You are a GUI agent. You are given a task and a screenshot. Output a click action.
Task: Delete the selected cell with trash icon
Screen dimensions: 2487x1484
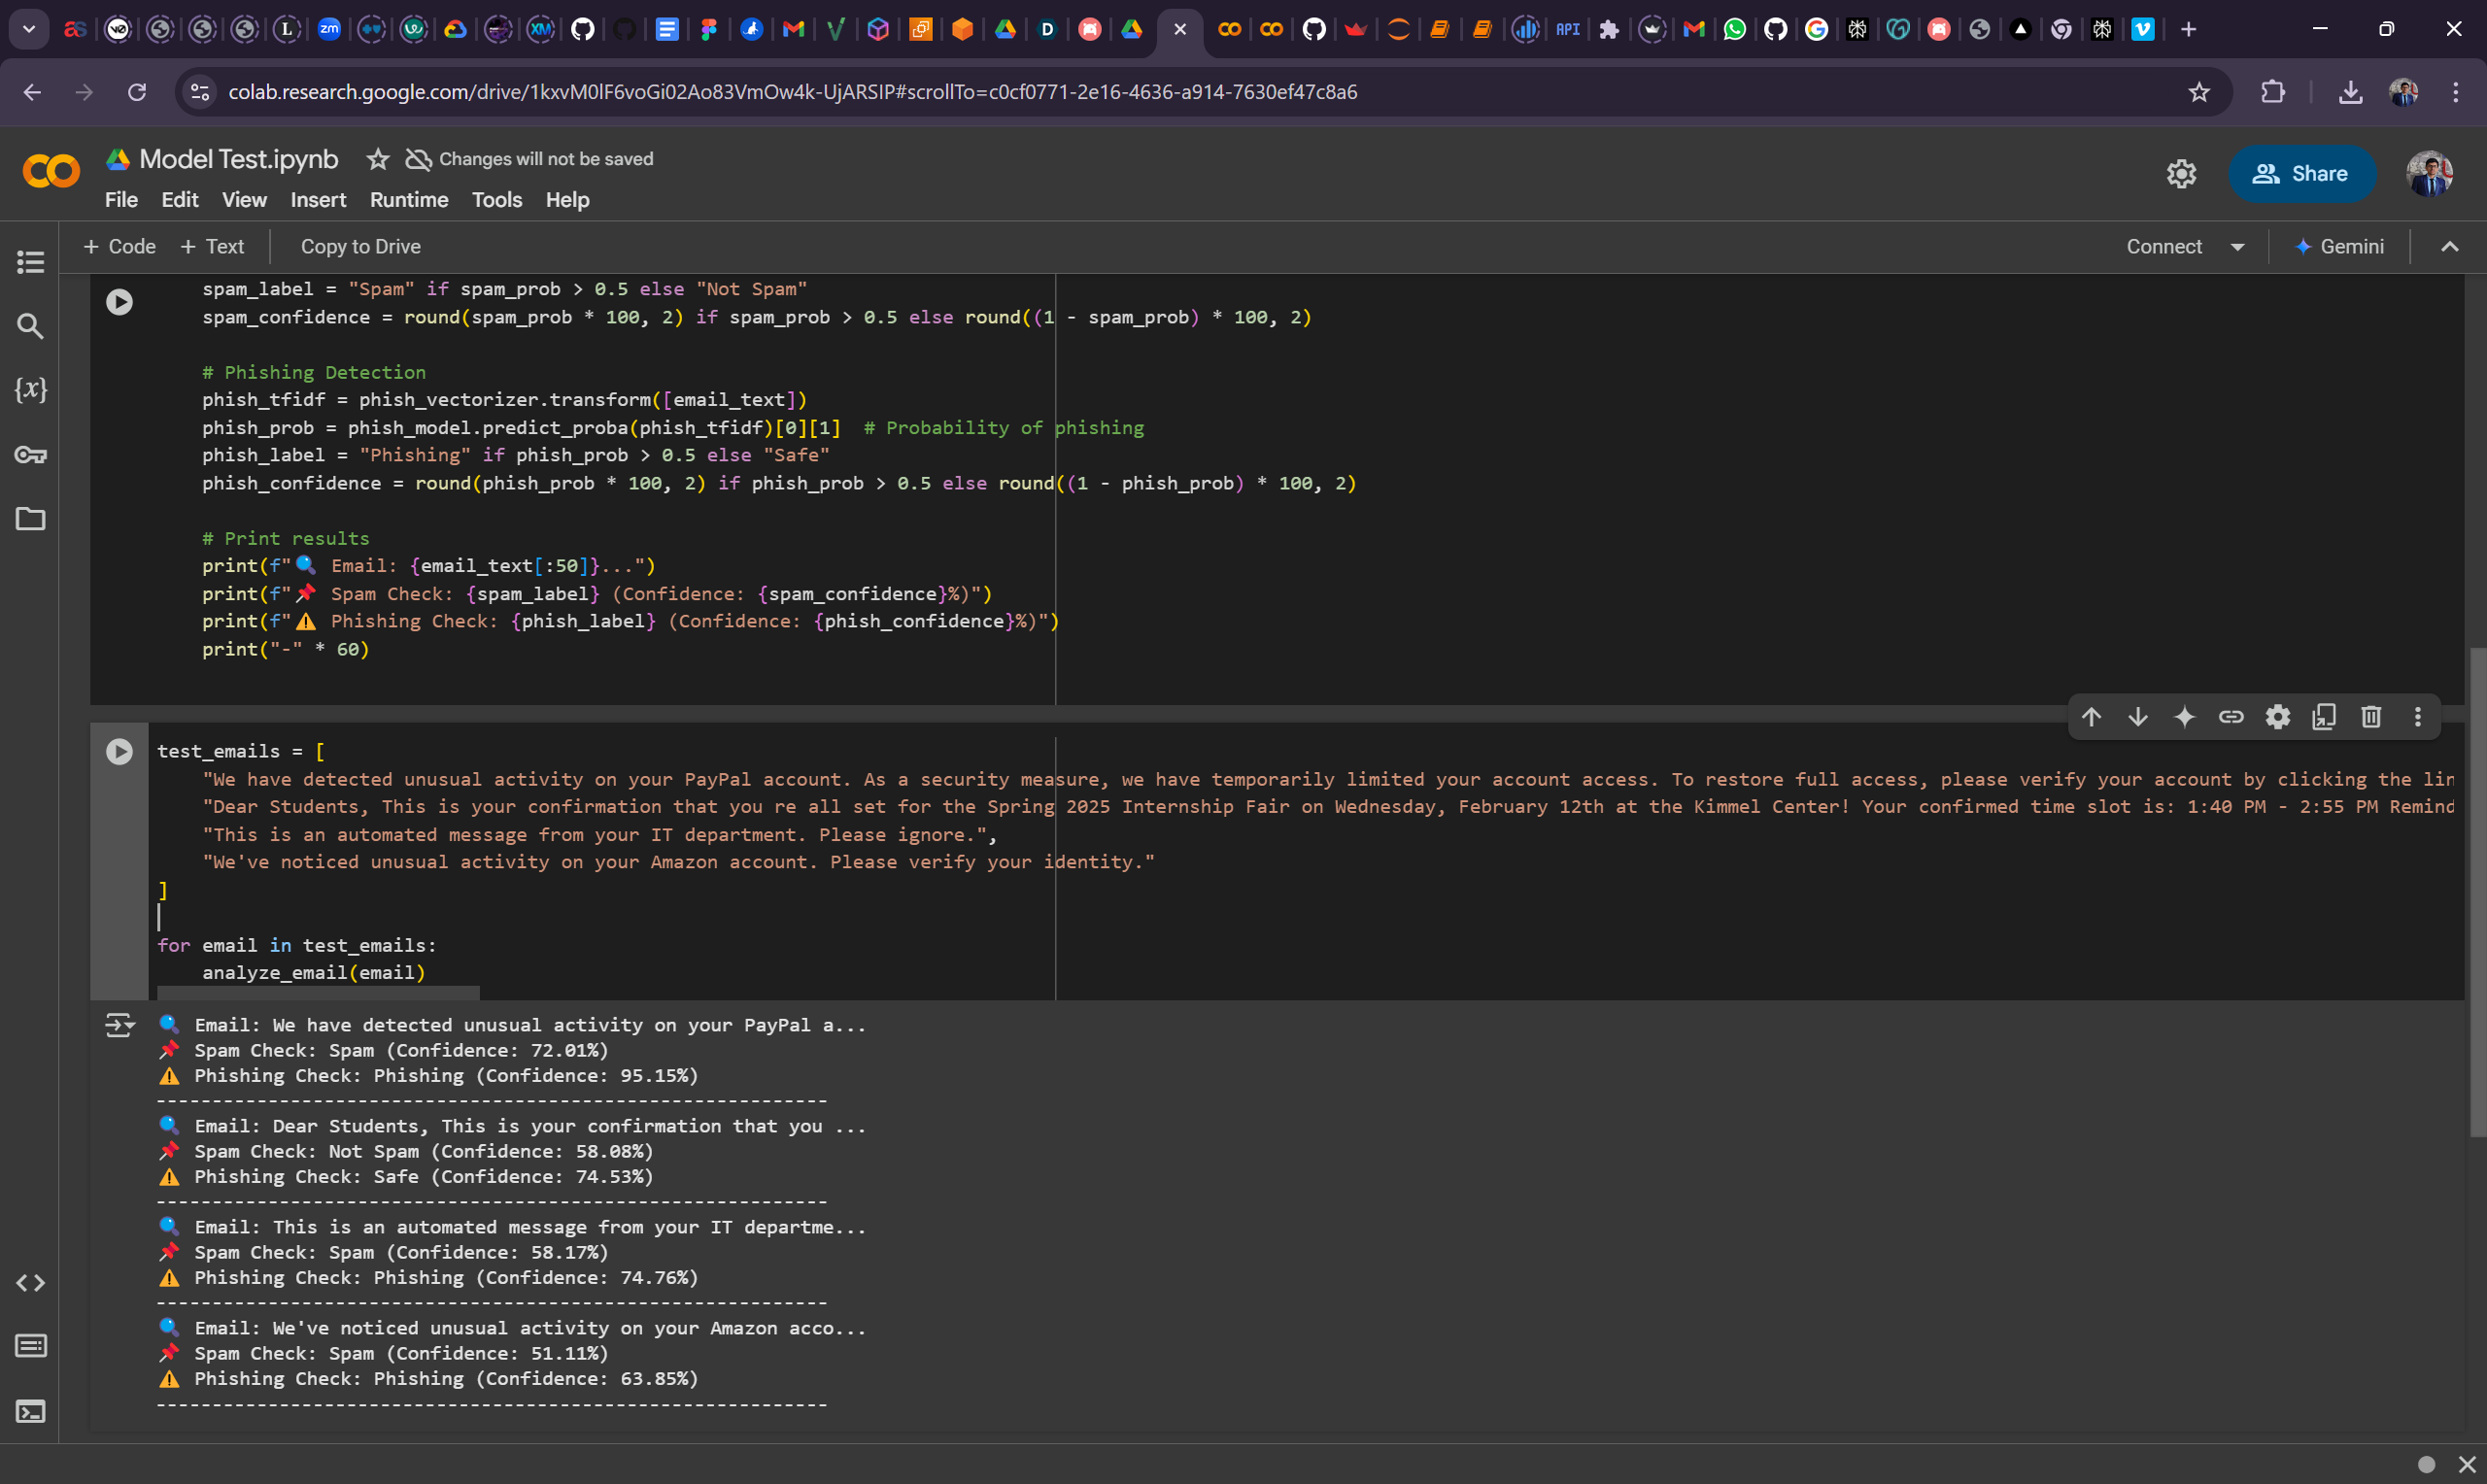click(x=2370, y=717)
